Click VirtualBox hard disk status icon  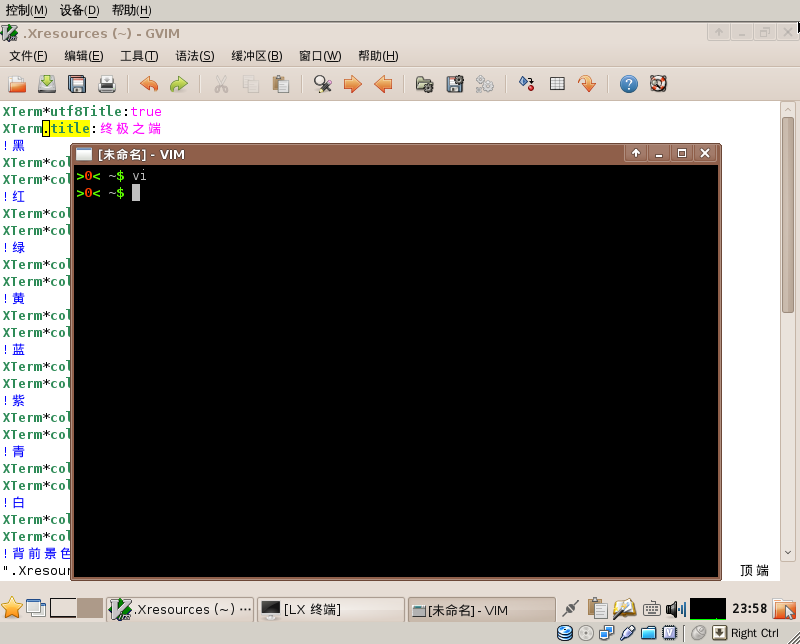[565, 633]
